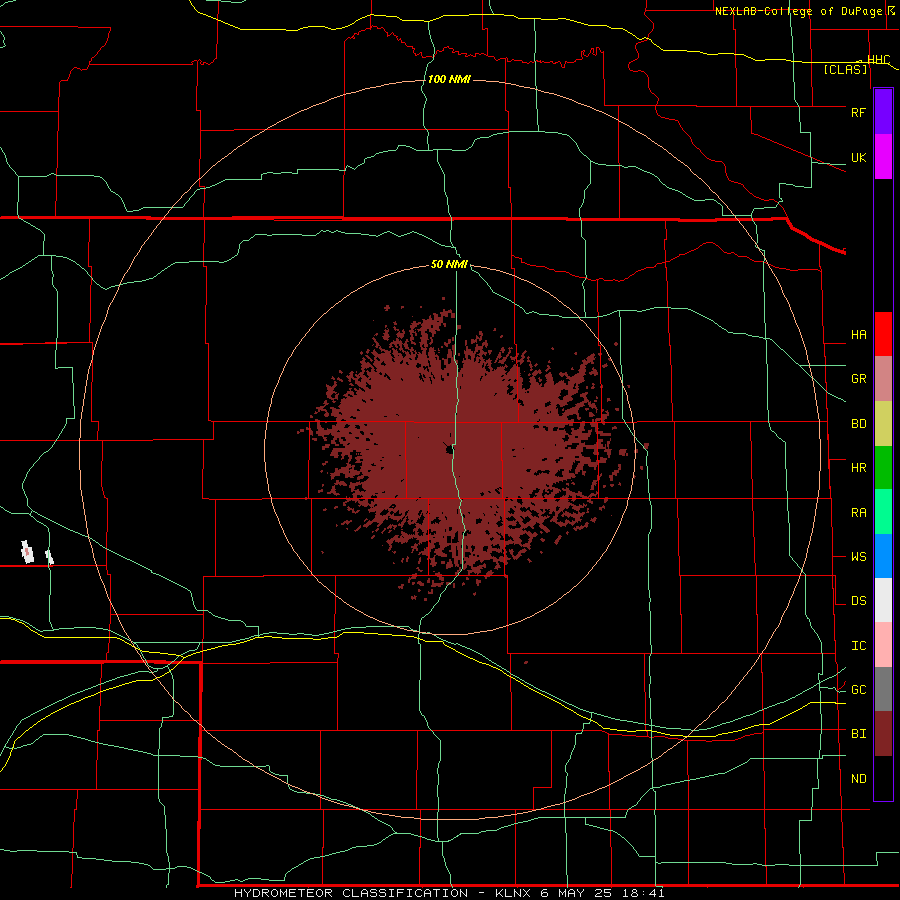Image resolution: width=900 pixels, height=900 pixels.
Task: Click the white dry snow echo
Action: [27, 552]
